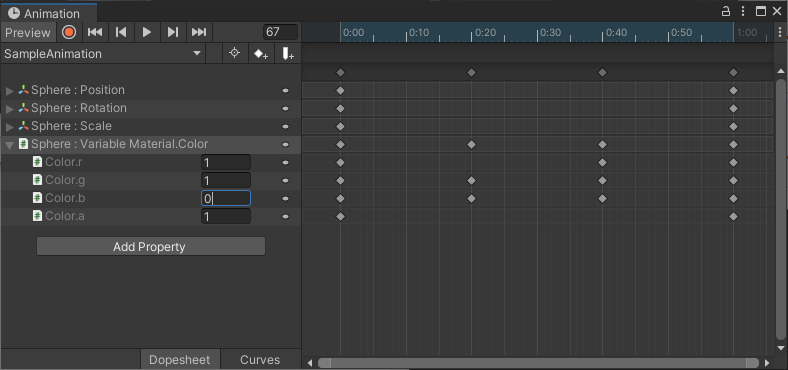This screenshot has height=370, width=788.
Task: Click the timeline scroll right arrow
Action: coord(767,363)
